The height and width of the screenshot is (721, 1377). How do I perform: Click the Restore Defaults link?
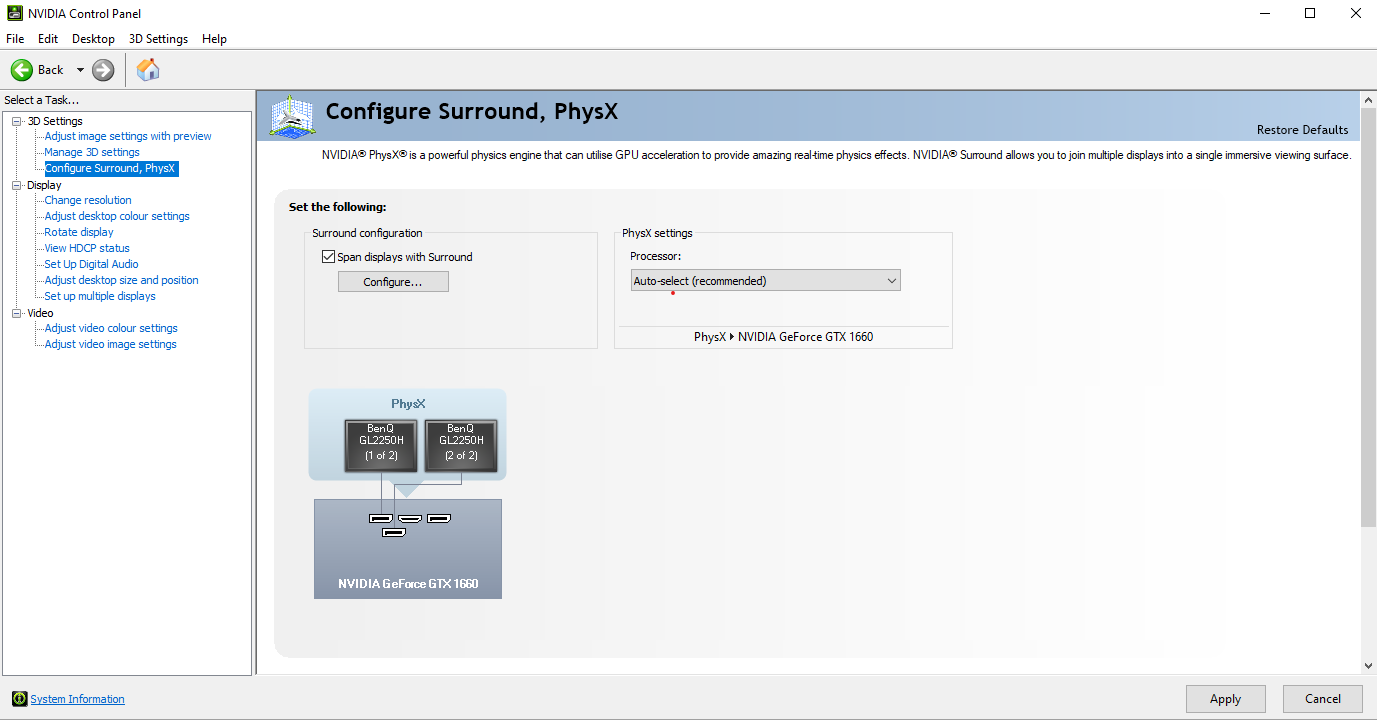pos(1302,130)
